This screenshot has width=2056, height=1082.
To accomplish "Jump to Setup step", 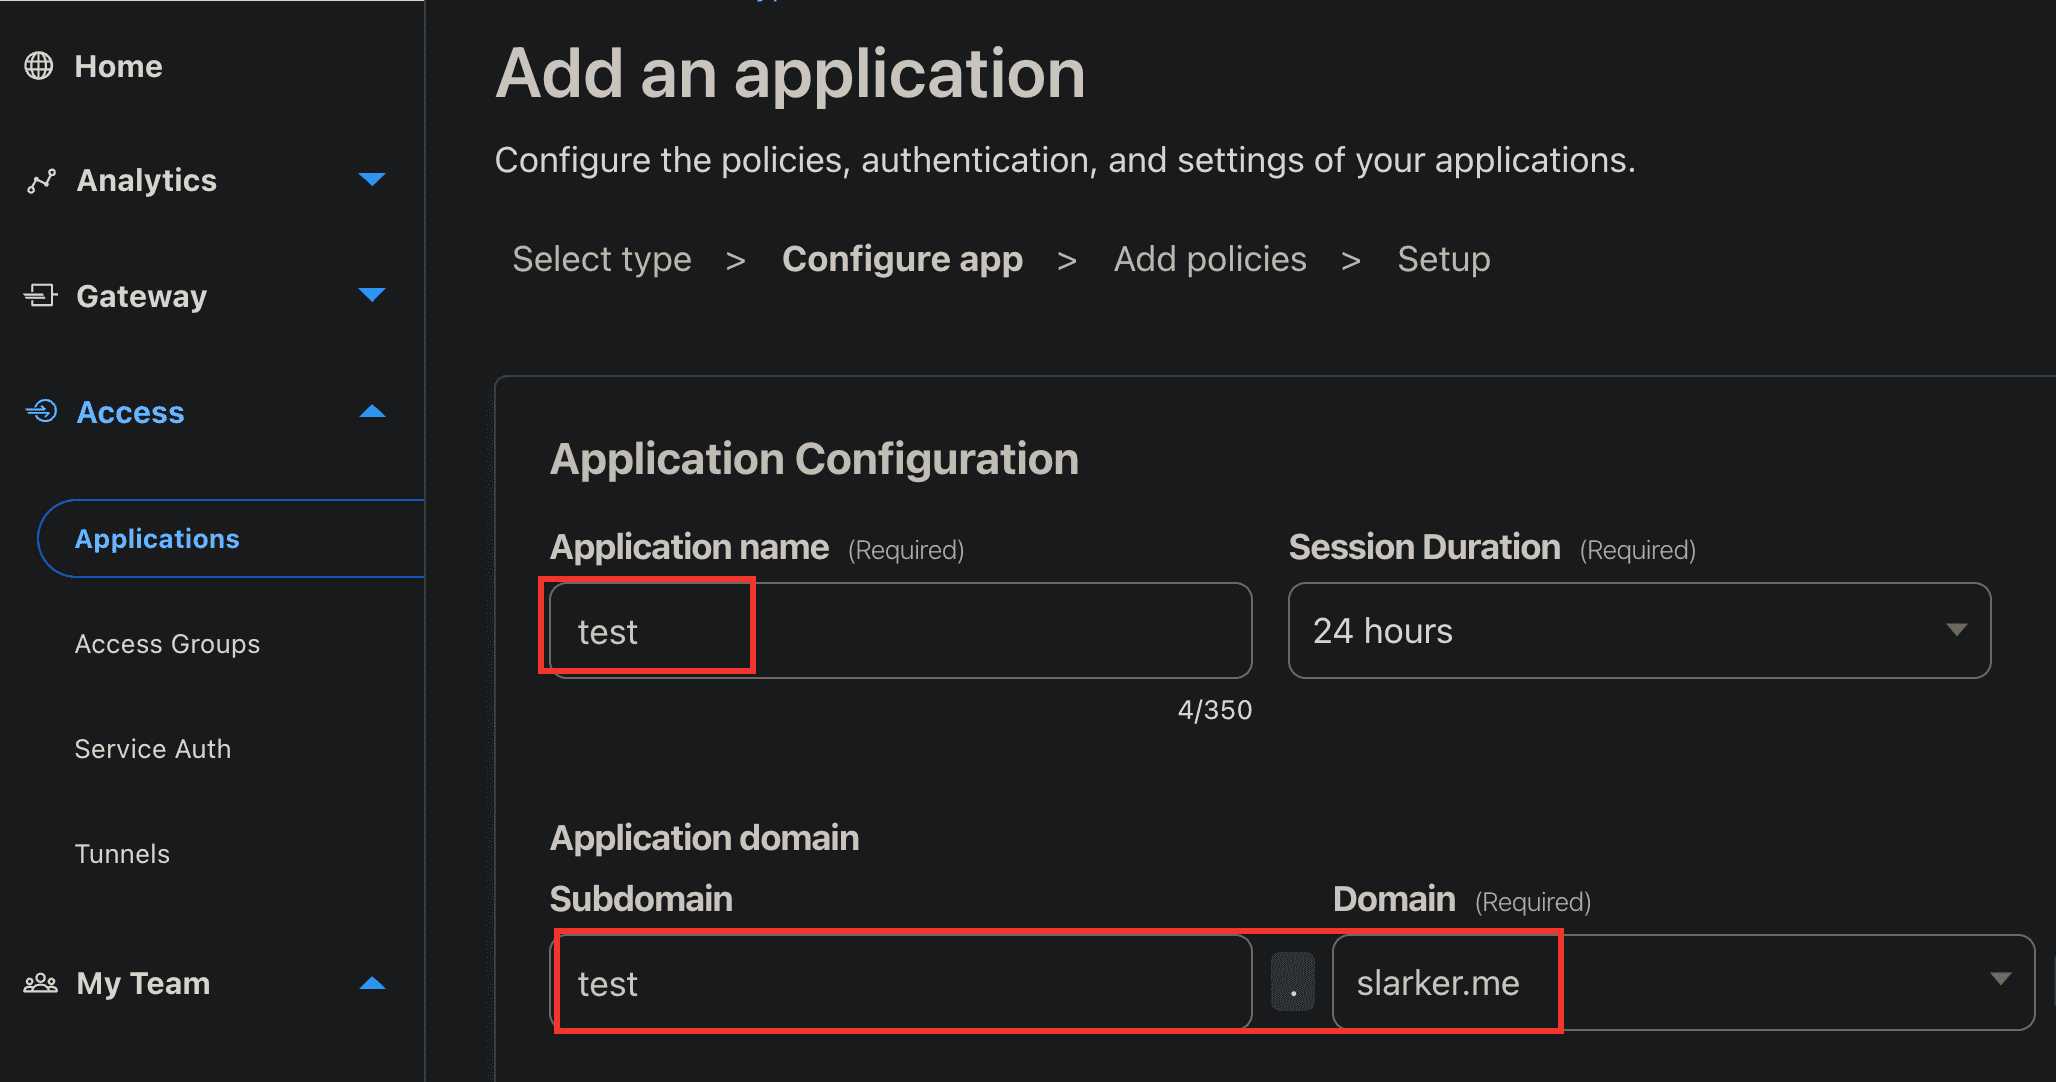I will (x=1443, y=260).
